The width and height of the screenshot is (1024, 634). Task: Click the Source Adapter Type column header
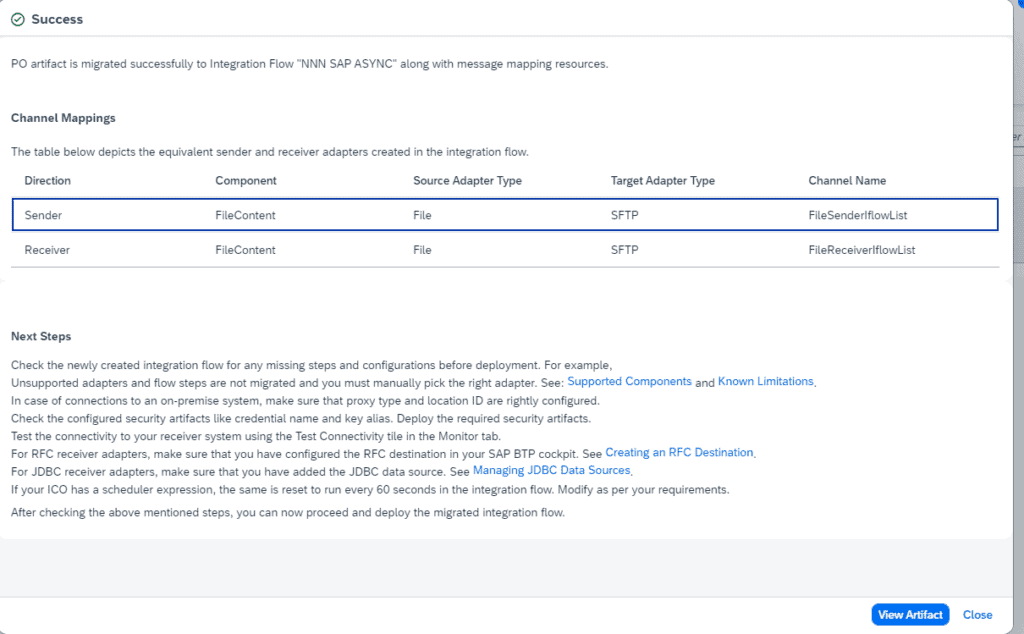pos(467,180)
